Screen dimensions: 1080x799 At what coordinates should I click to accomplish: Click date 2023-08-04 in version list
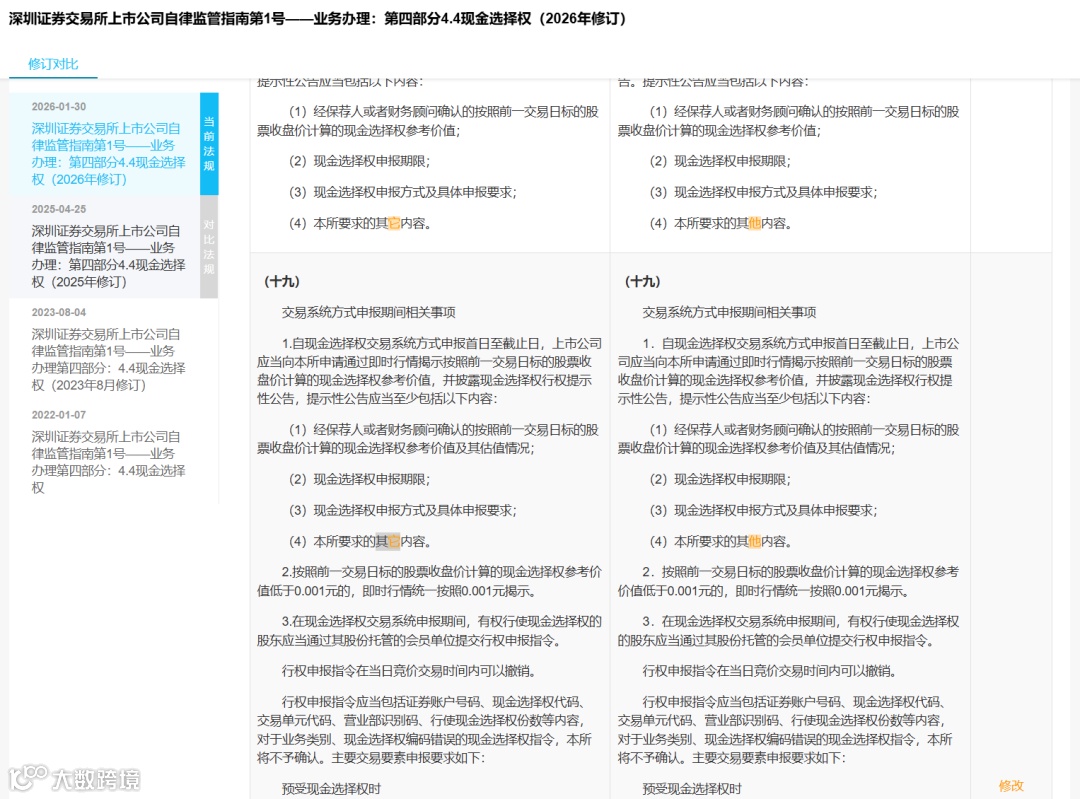pos(59,313)
